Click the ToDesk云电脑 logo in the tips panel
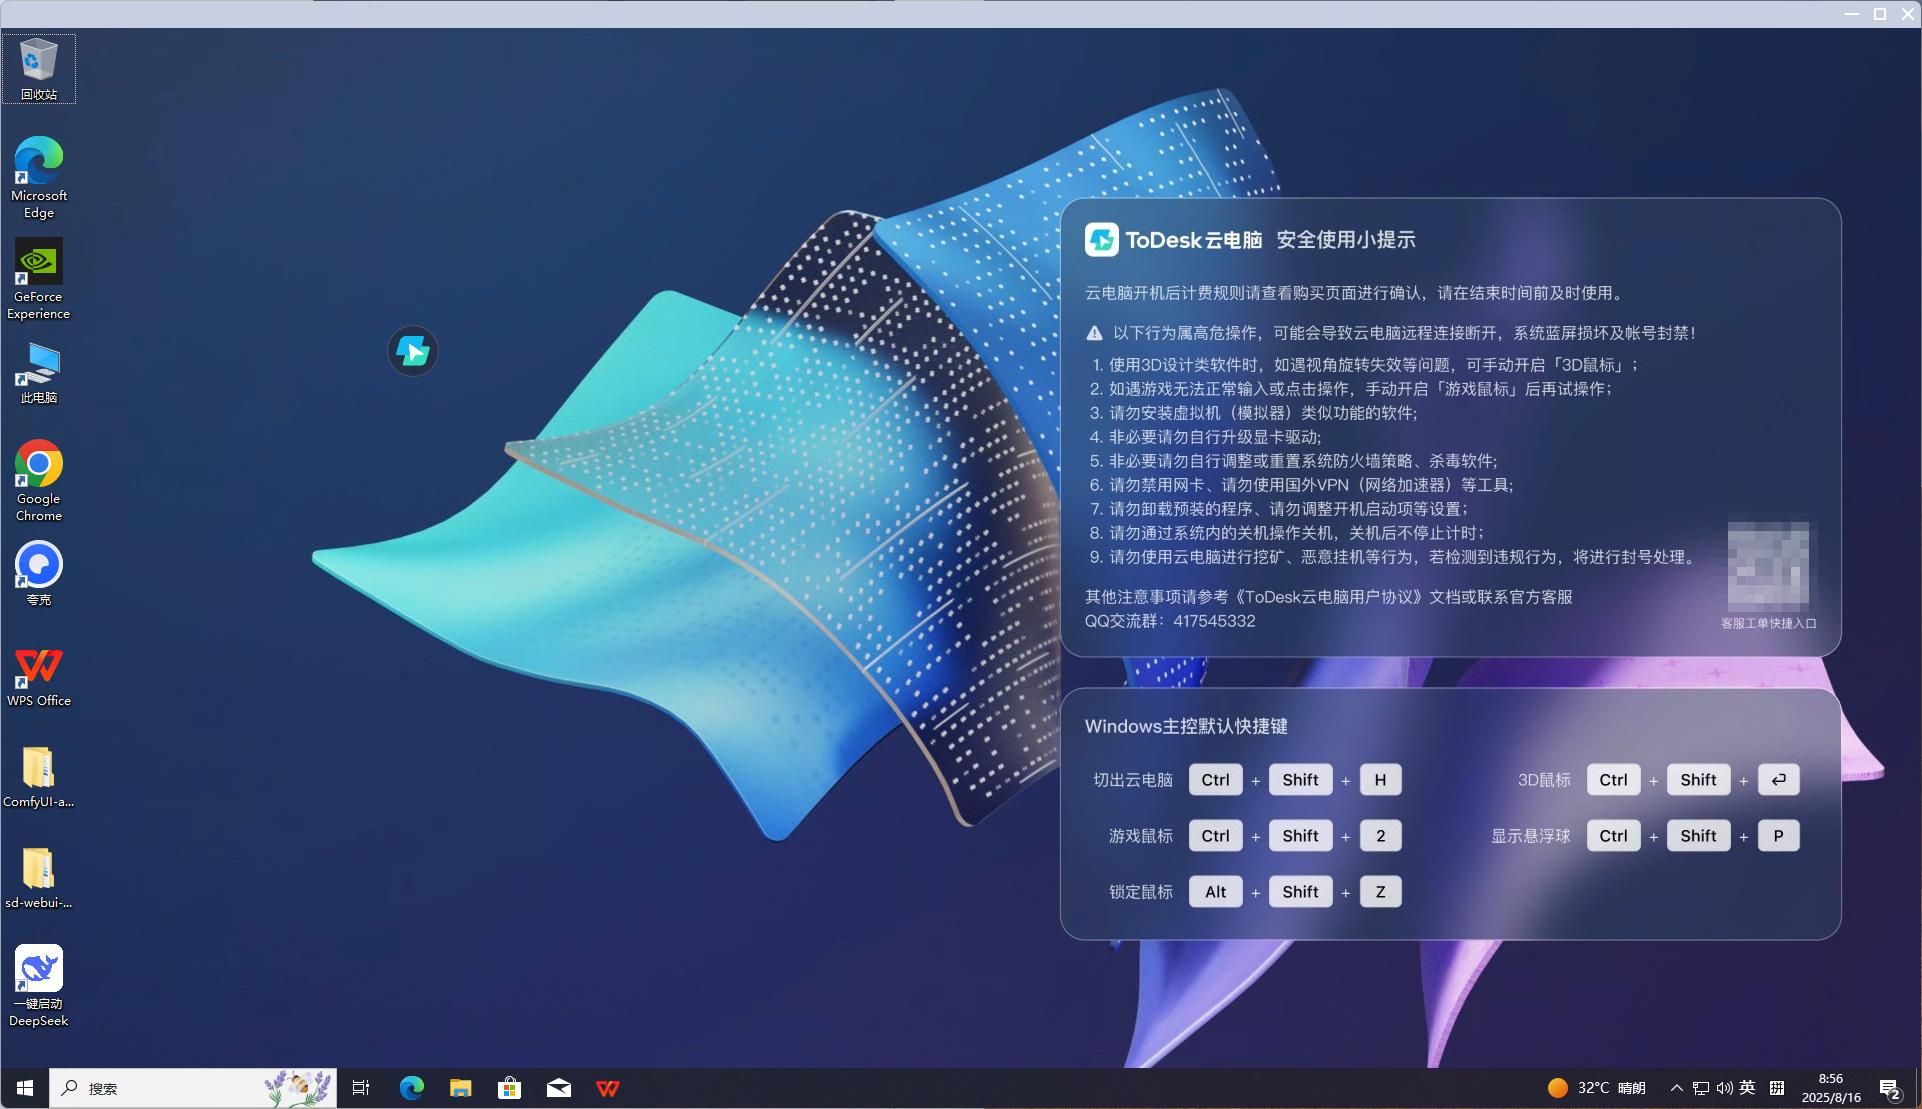 [x=1174, y=240]
